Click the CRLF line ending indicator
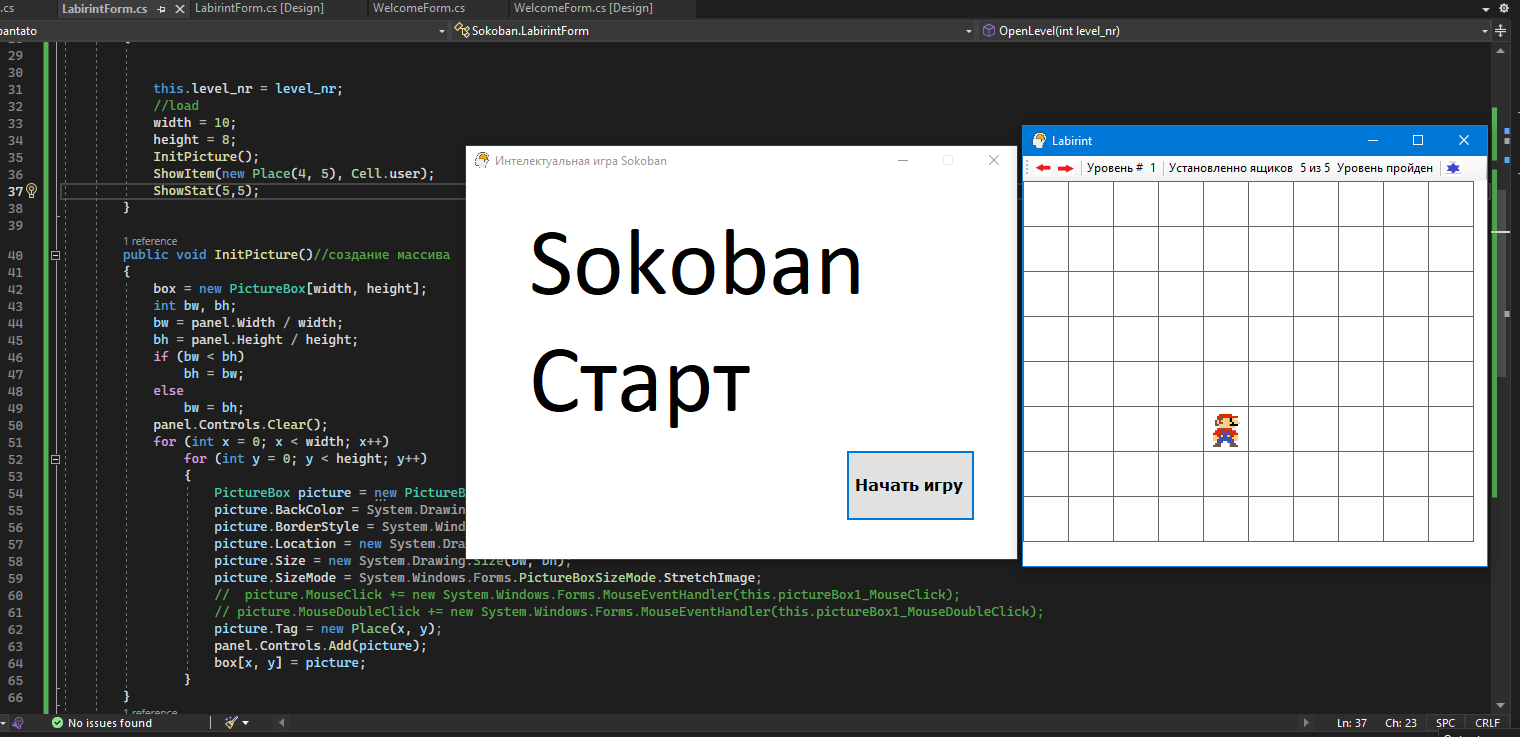 click(x=1487, y=722)
